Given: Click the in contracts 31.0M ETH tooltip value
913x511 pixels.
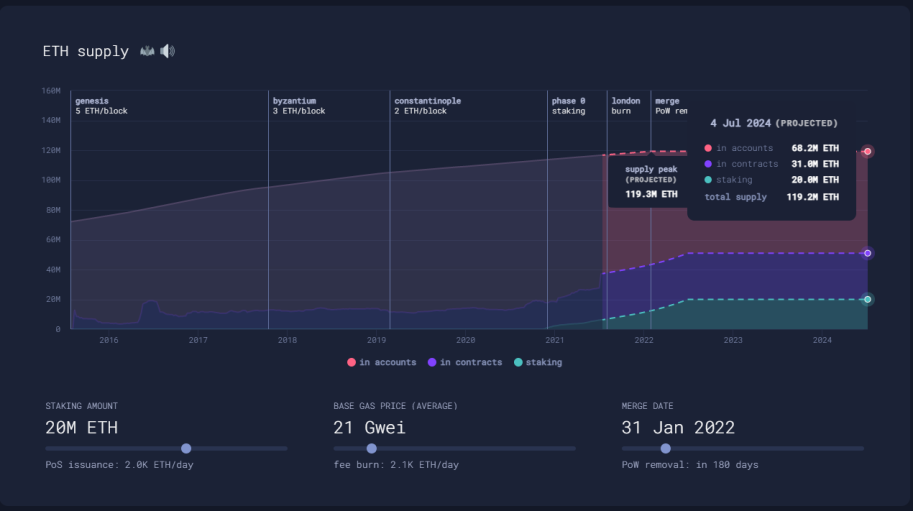Looking at the screenshot, I should [x=815, y=164].
